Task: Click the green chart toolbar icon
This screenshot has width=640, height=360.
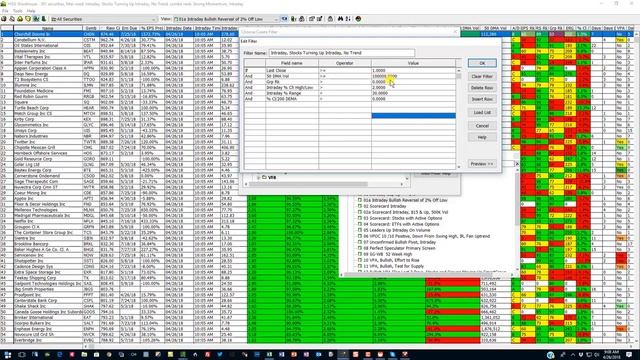Action: (36, 19)
